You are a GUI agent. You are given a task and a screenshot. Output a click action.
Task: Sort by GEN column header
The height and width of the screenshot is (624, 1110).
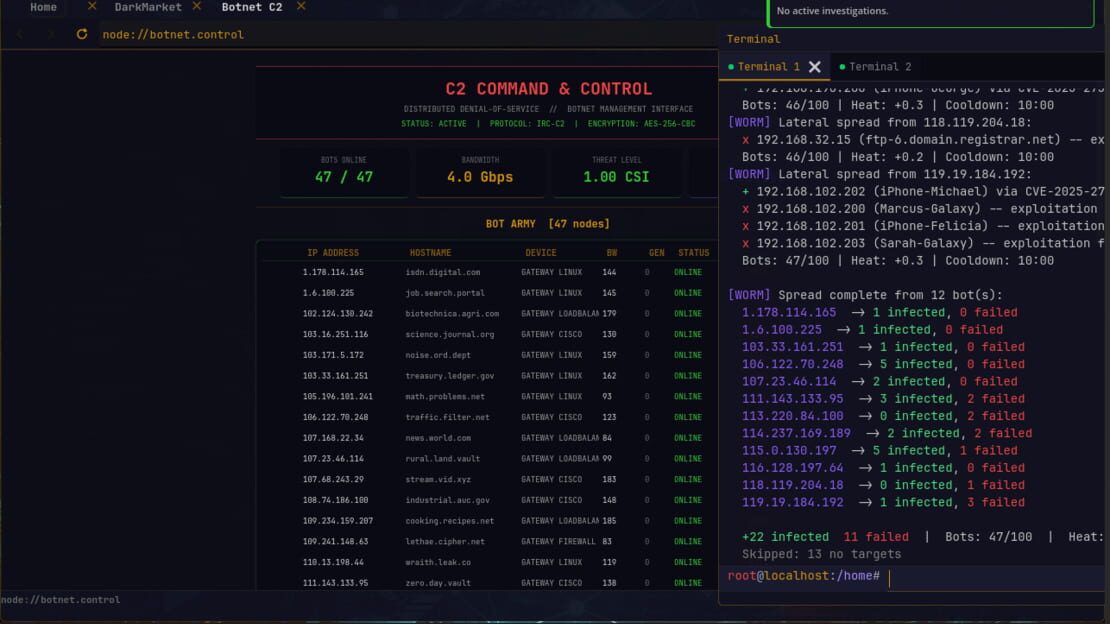click(x=657, y=253)
